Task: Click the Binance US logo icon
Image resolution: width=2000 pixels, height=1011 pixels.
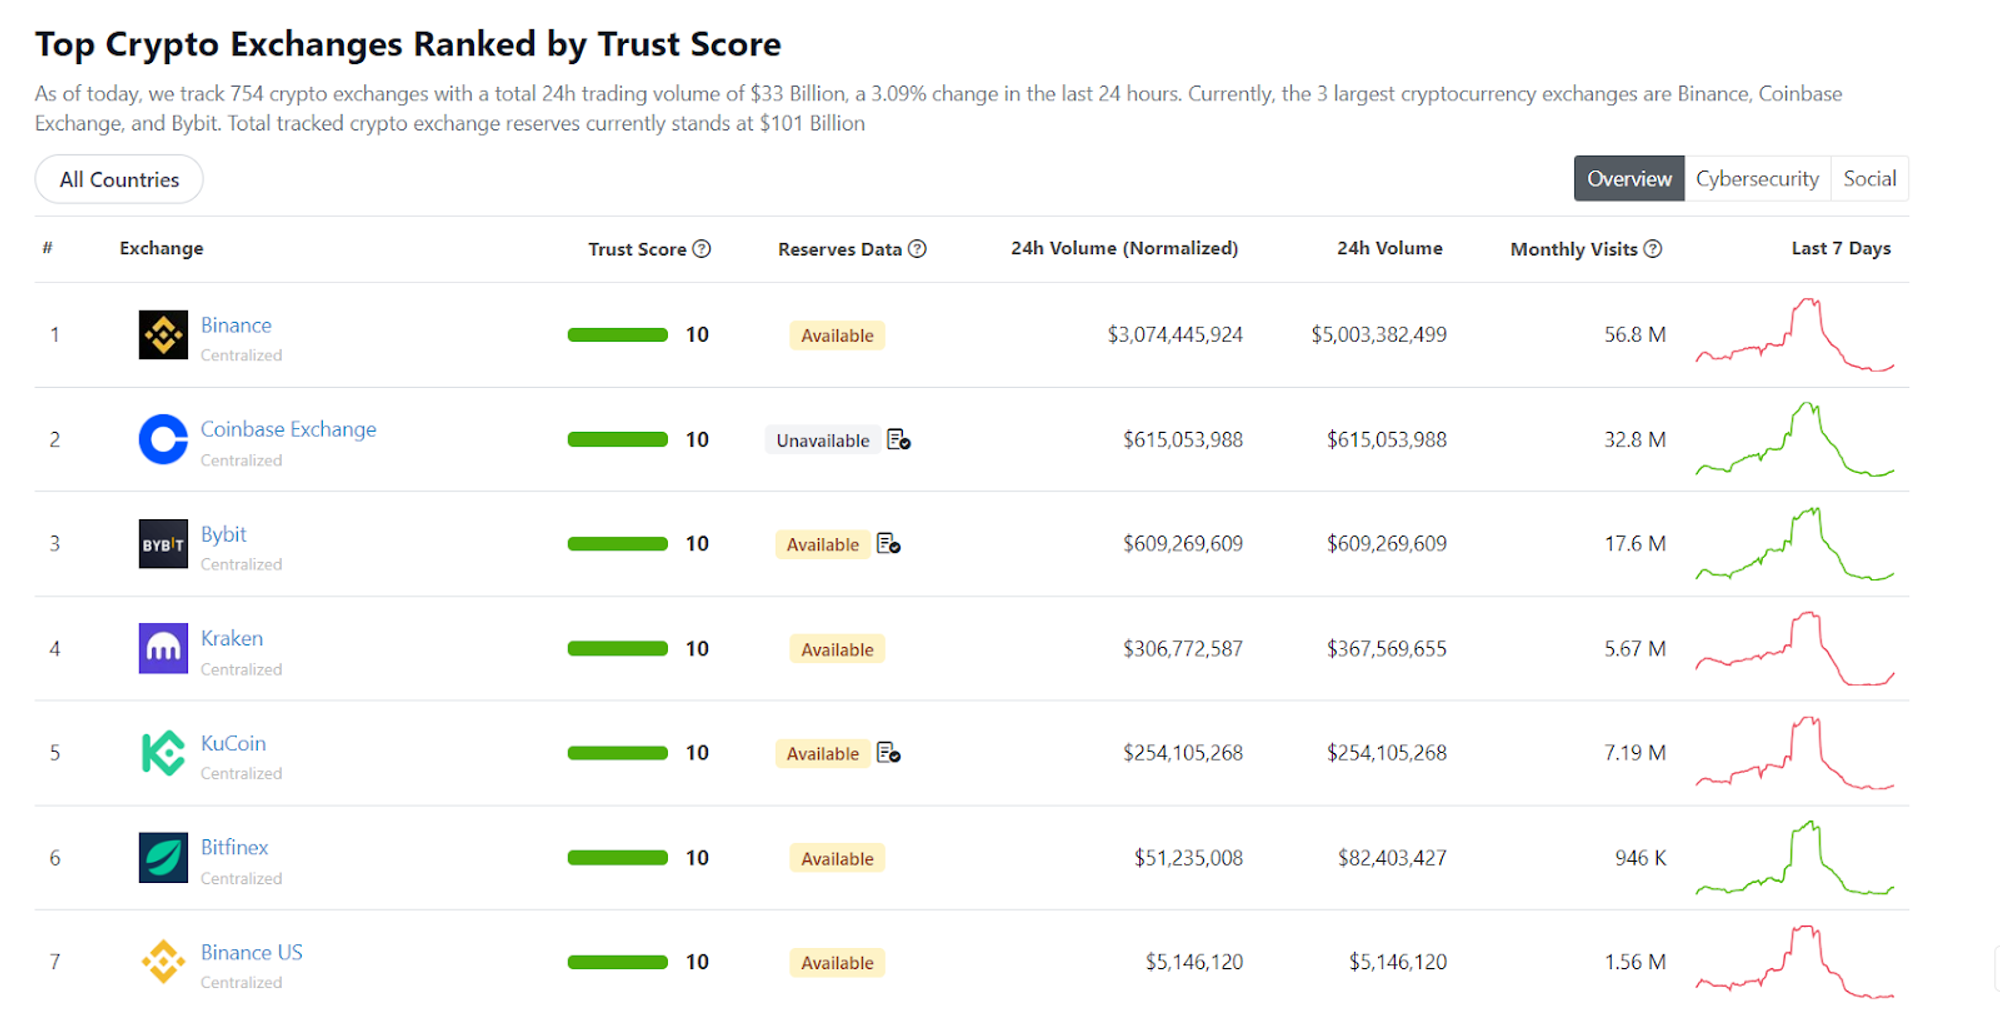Action: coord(163,962)
